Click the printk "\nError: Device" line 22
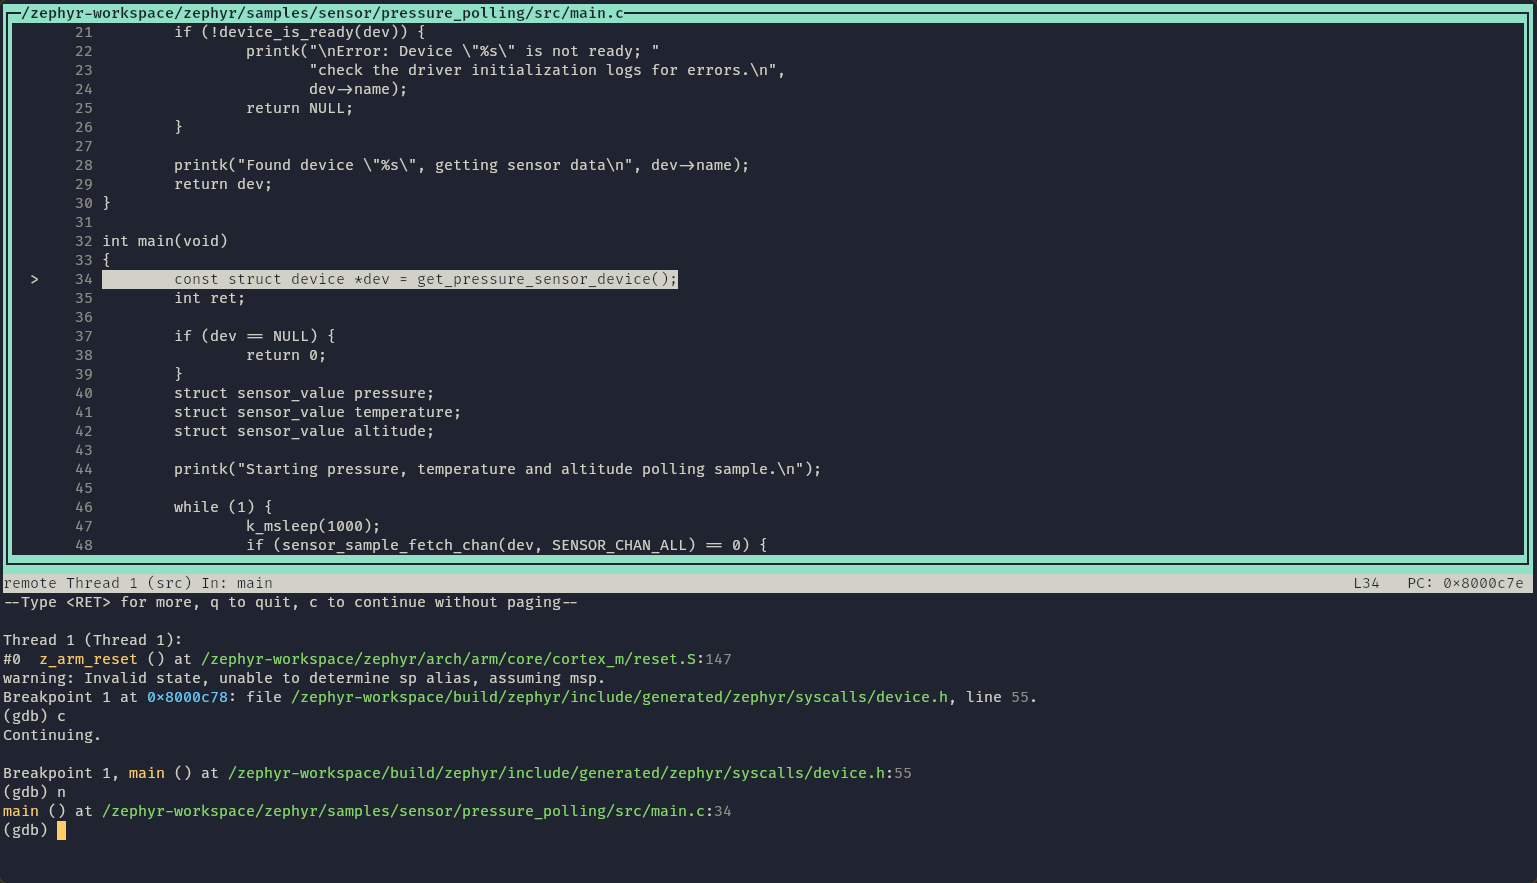This screenshot has width=1537, height=883. tap(453, 51)
